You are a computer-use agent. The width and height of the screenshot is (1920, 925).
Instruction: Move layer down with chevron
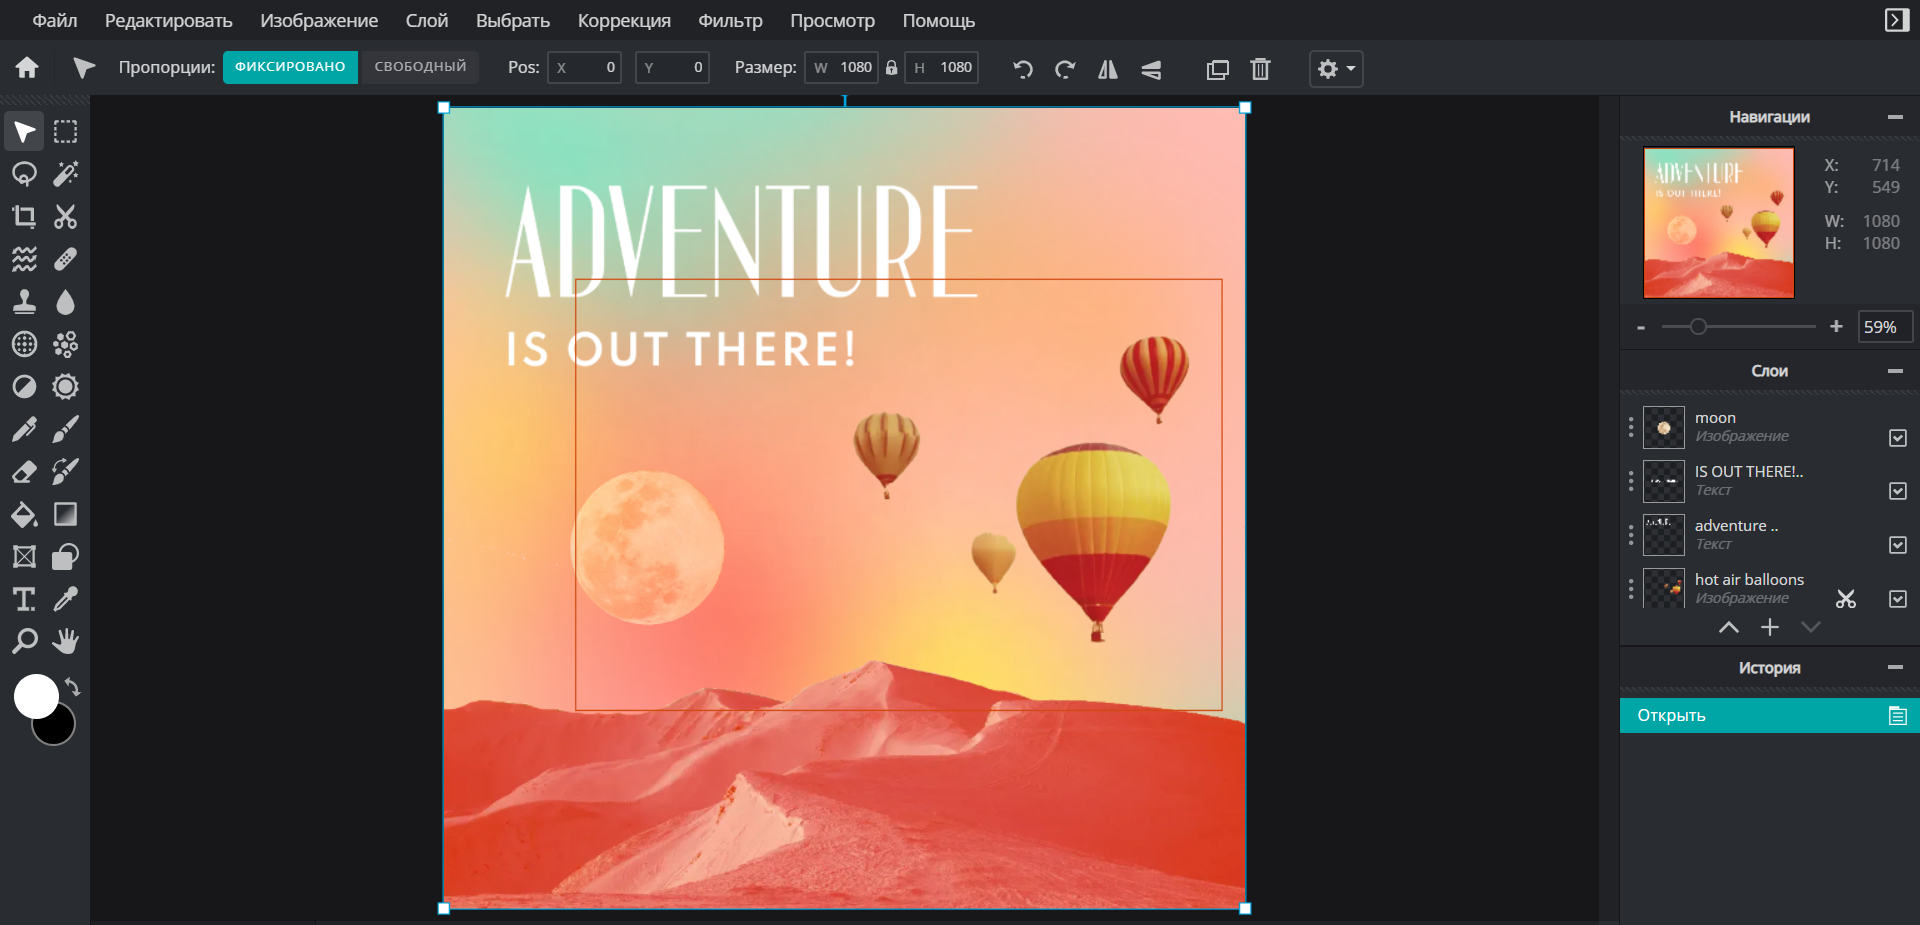tap(1811, 627)
